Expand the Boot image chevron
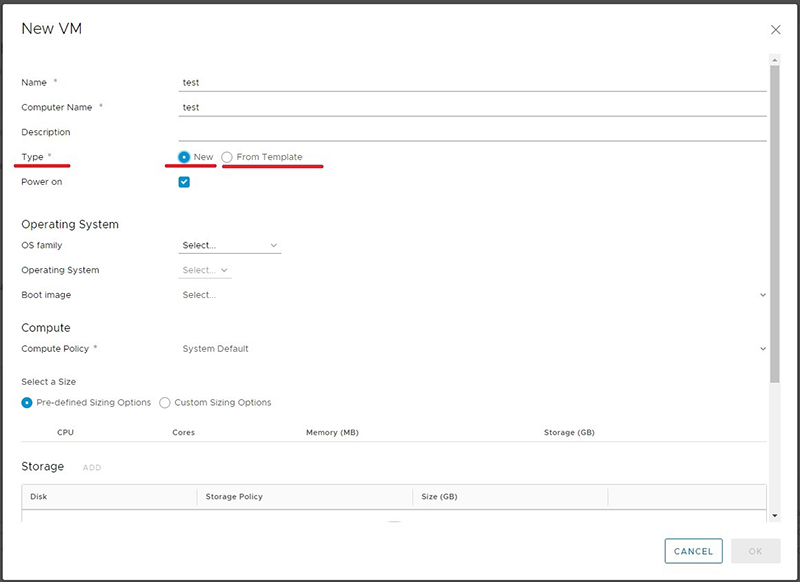800x582 pixels. [763, 295]
